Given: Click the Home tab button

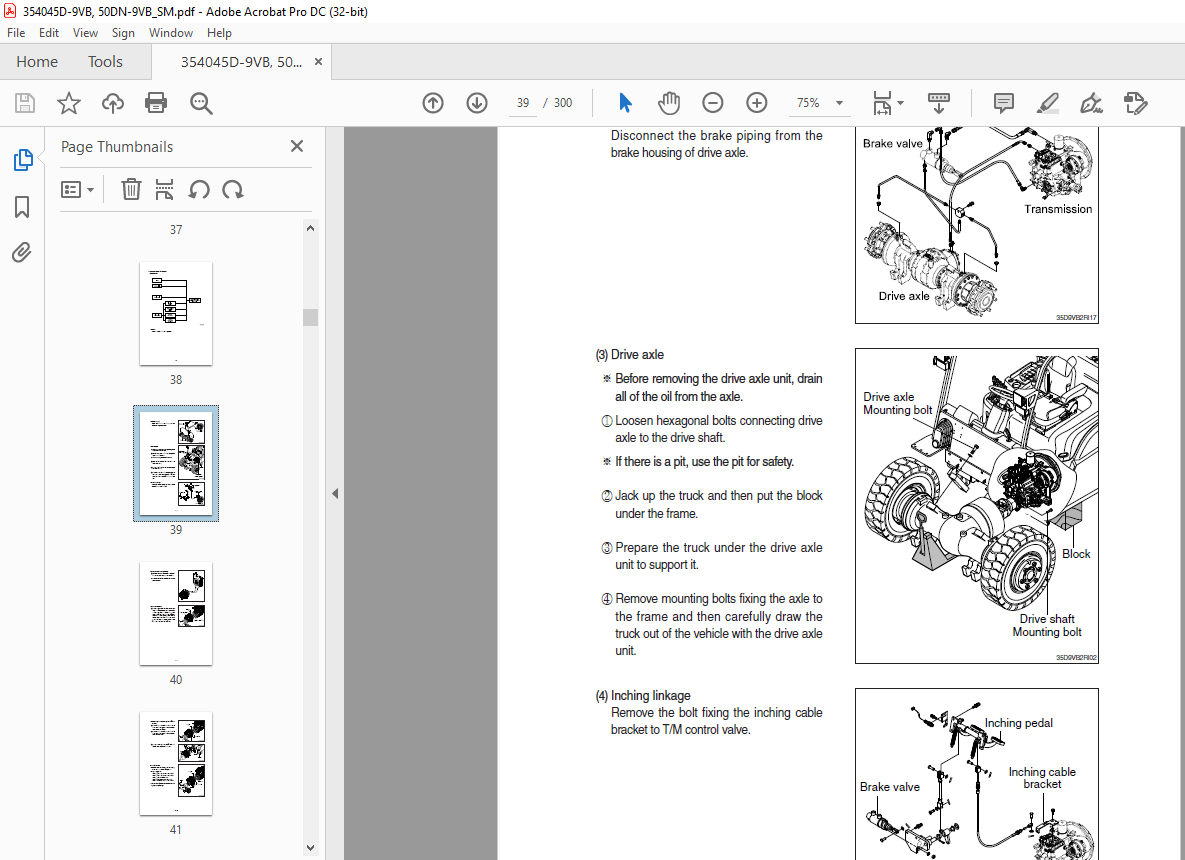Looking at the screenshot, I should [37, 62].
